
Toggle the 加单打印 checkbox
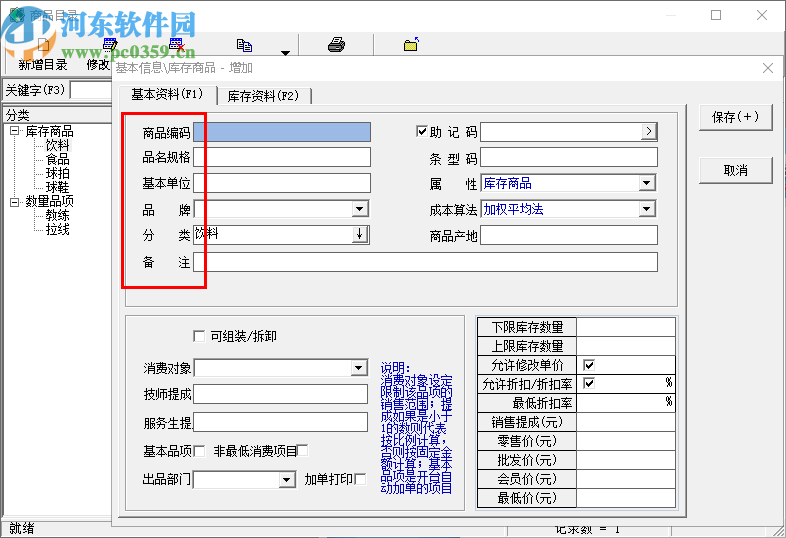(x=360, y=479)
